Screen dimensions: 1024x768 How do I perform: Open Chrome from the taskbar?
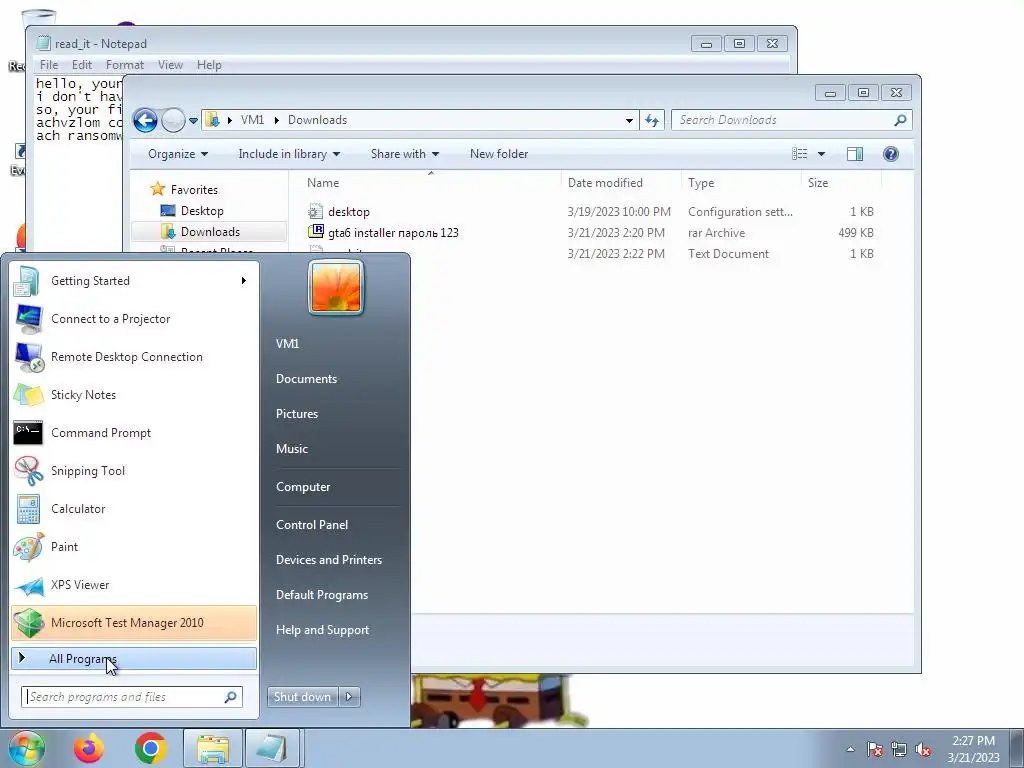coord(150,748)
